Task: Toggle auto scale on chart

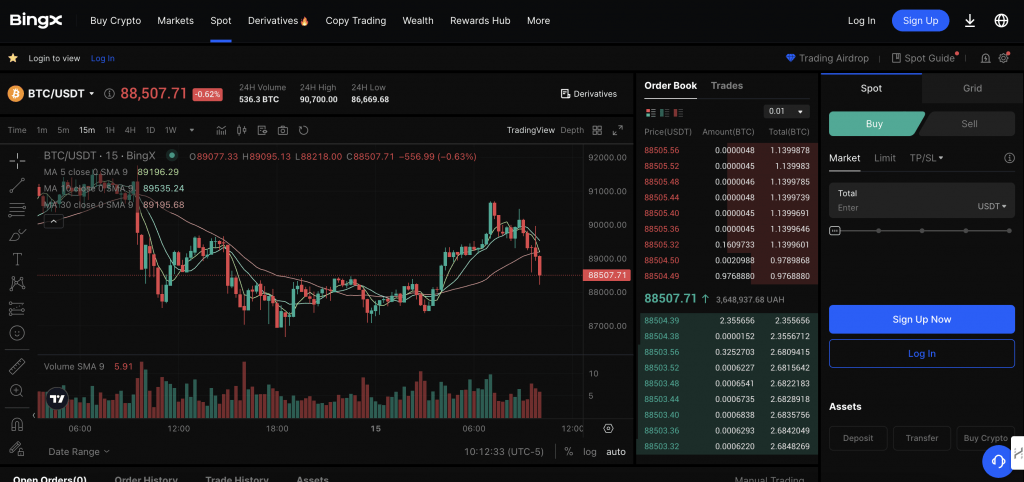Action: click(x=615, y=451)
